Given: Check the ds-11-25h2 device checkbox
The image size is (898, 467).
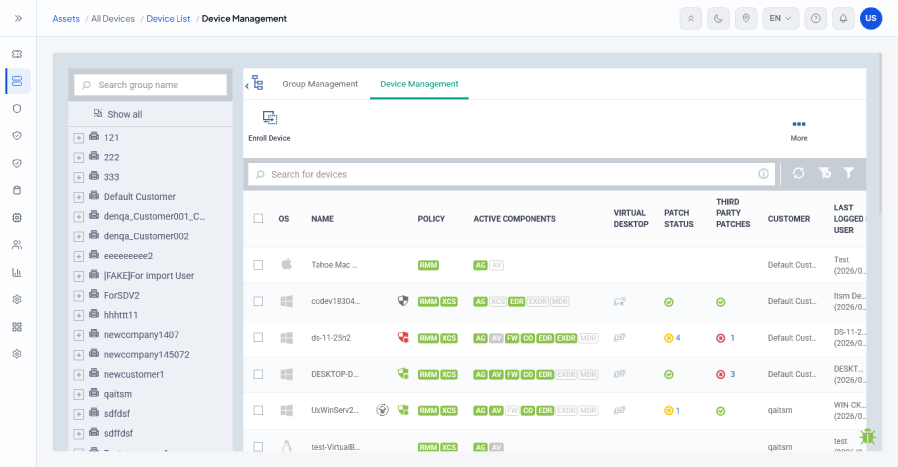Looking at the screenshot, I should (x=258, y=338).
